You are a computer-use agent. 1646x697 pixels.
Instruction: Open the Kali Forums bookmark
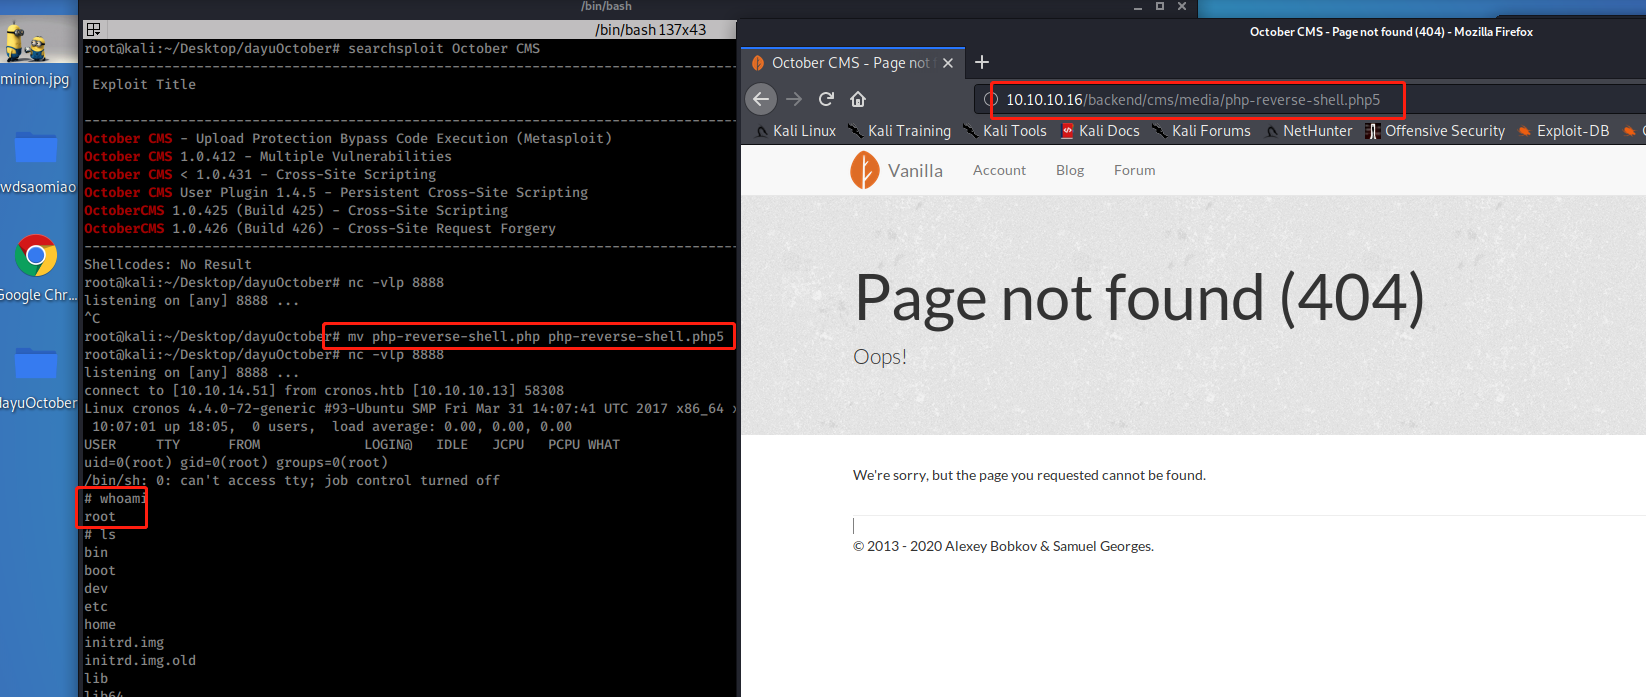[1201, 131]
